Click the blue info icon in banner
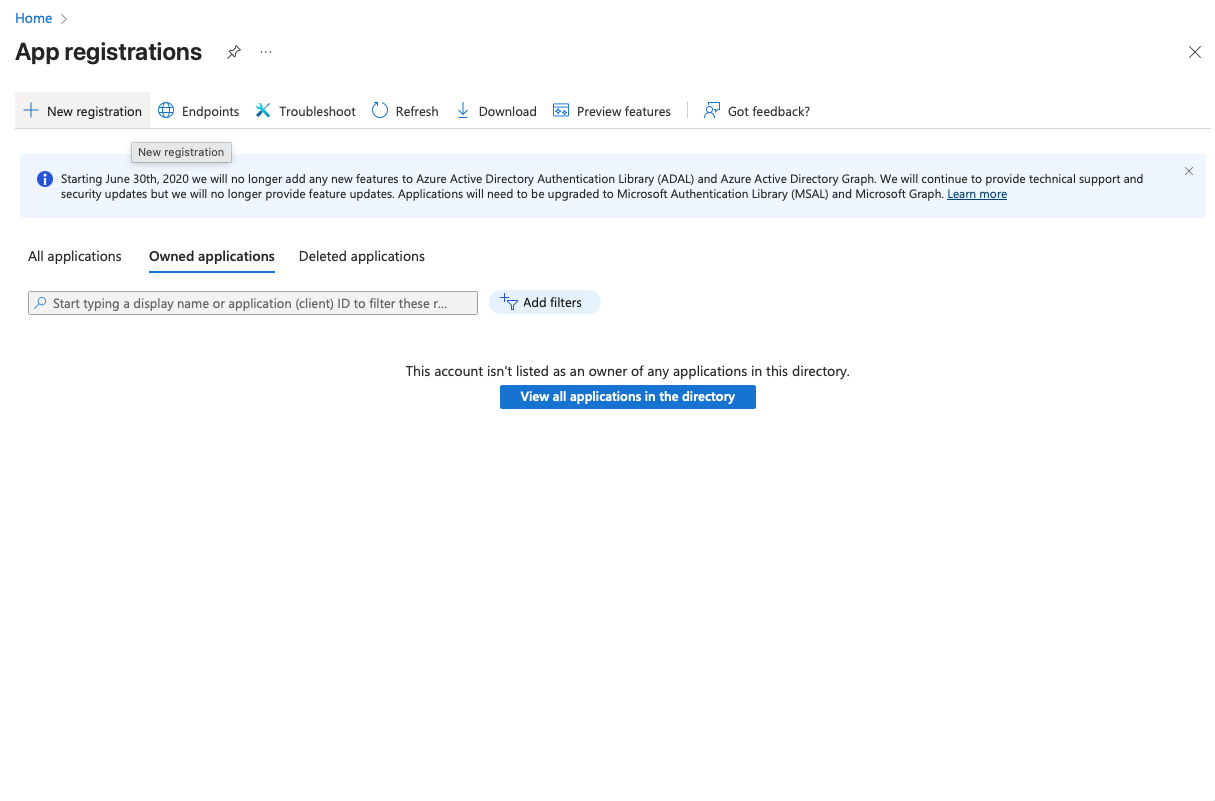 pos(45,180)
